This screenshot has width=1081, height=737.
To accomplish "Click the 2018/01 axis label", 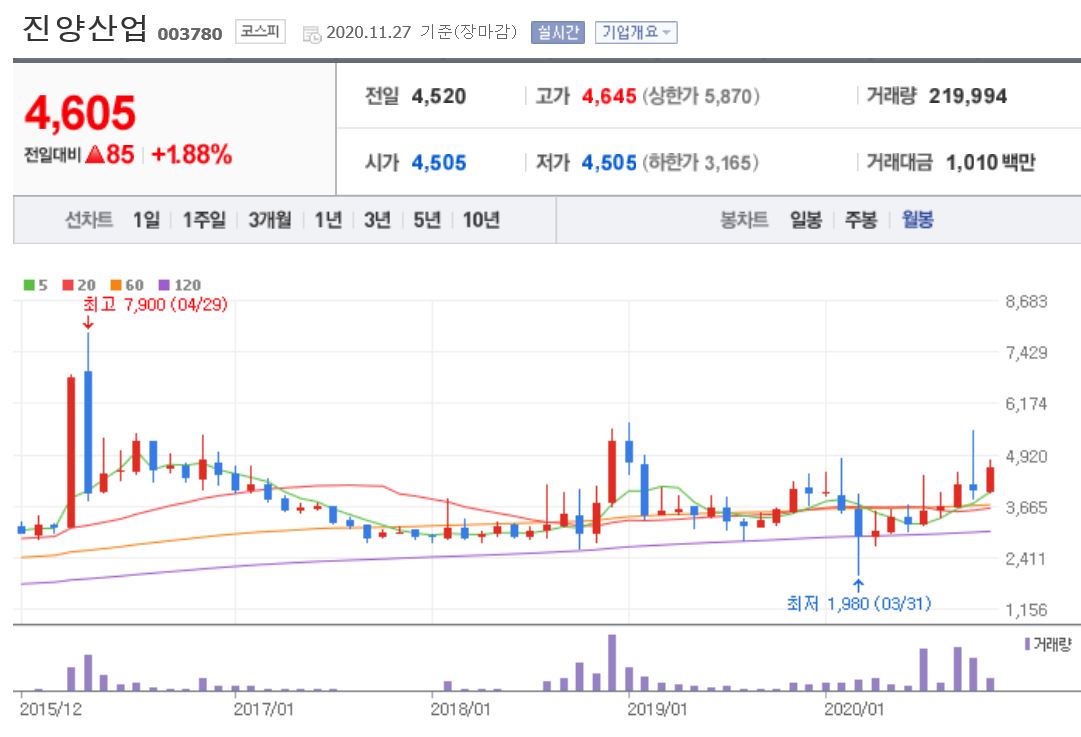I will click(x=460, y=709).
